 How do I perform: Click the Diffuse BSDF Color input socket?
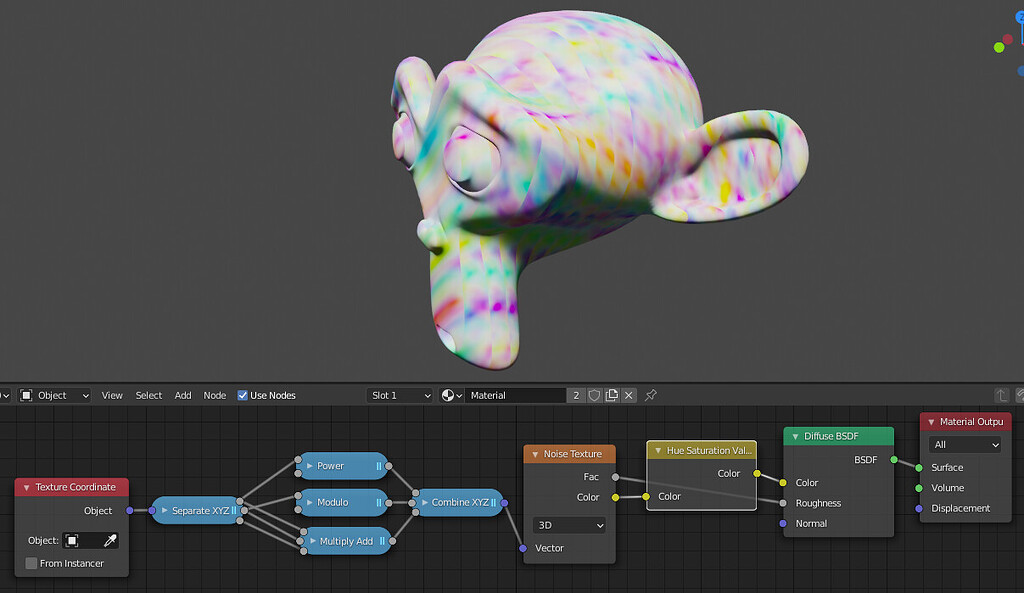pos(783,483)
